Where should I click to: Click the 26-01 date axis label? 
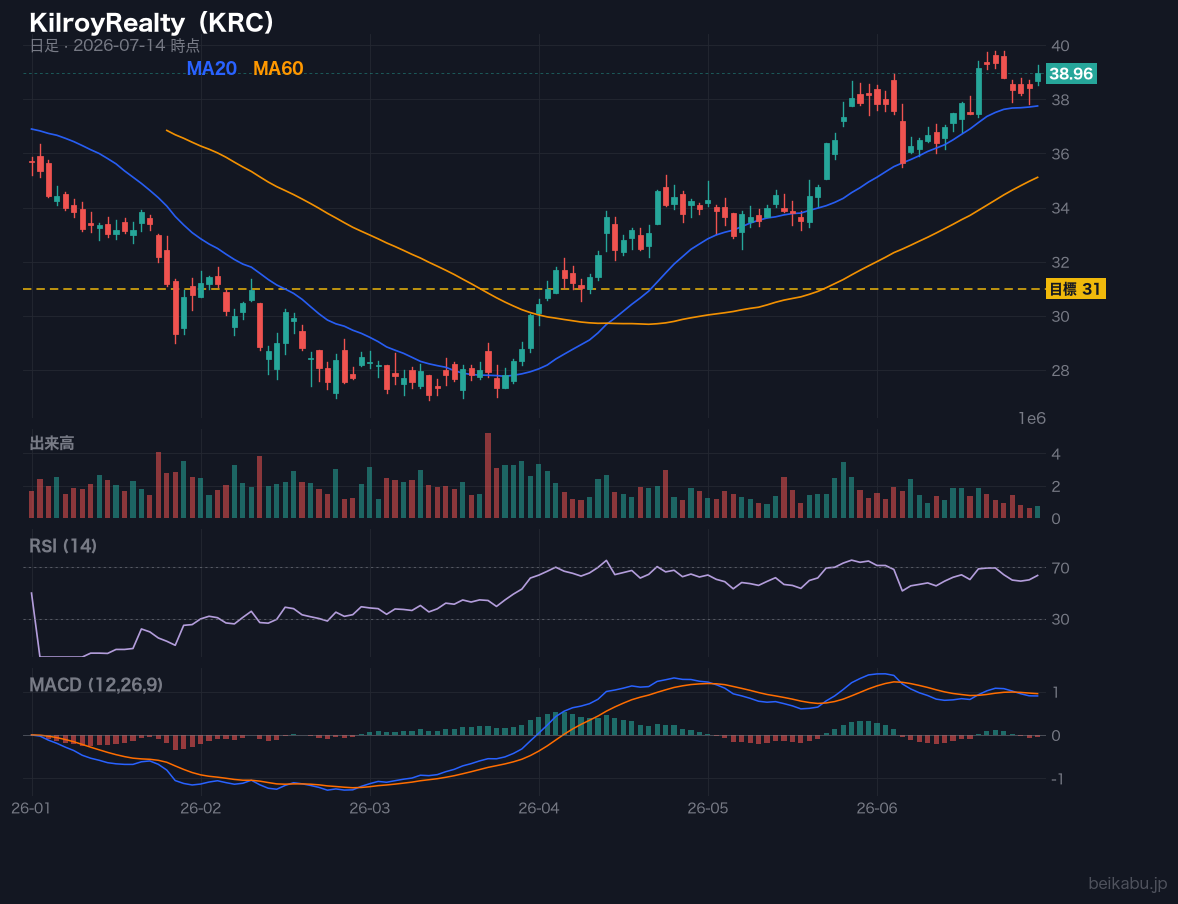[x=32, y=809]
